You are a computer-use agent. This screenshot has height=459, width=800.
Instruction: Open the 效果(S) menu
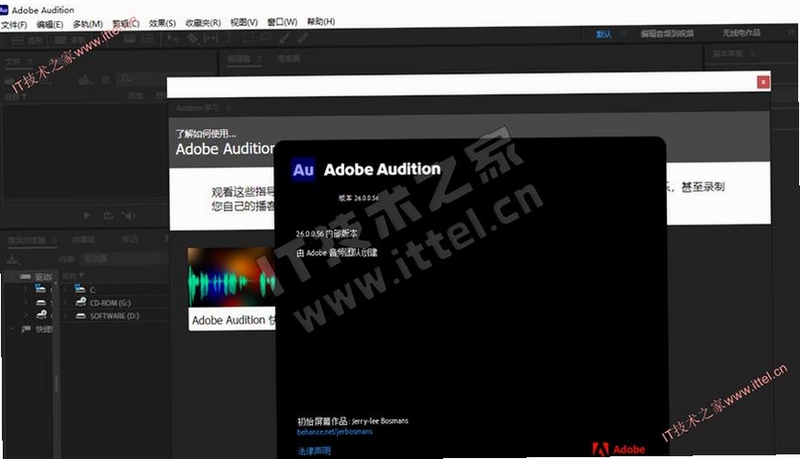pyautogui.click(x=162, y=23)
